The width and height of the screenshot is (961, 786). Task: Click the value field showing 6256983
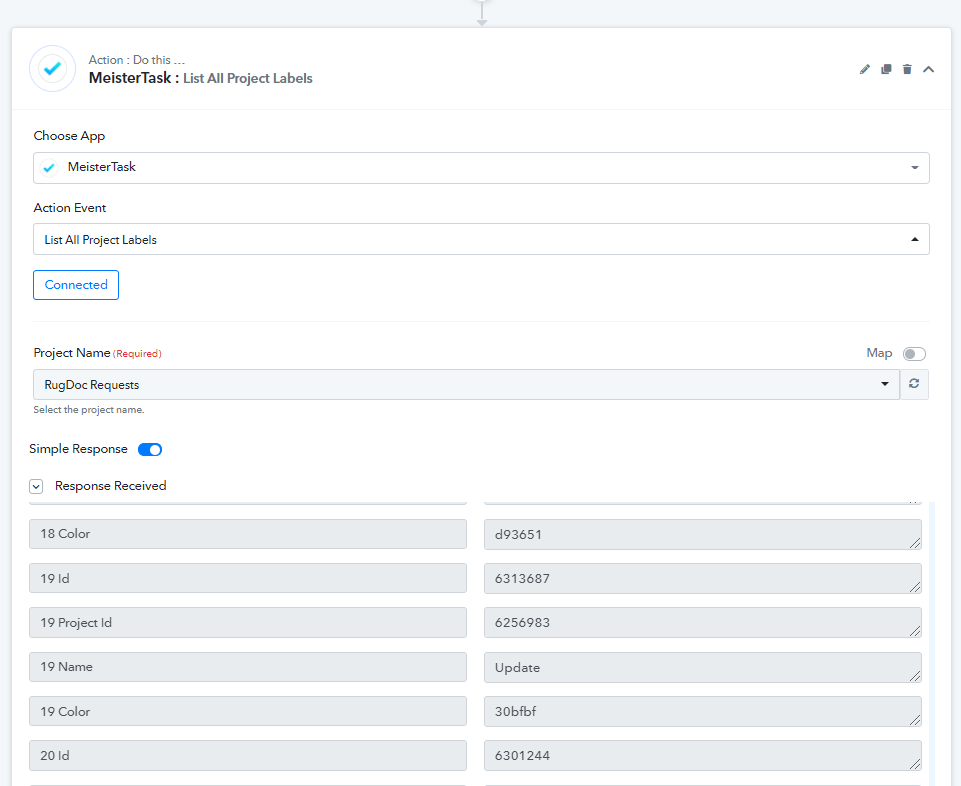tap(702, 623)
